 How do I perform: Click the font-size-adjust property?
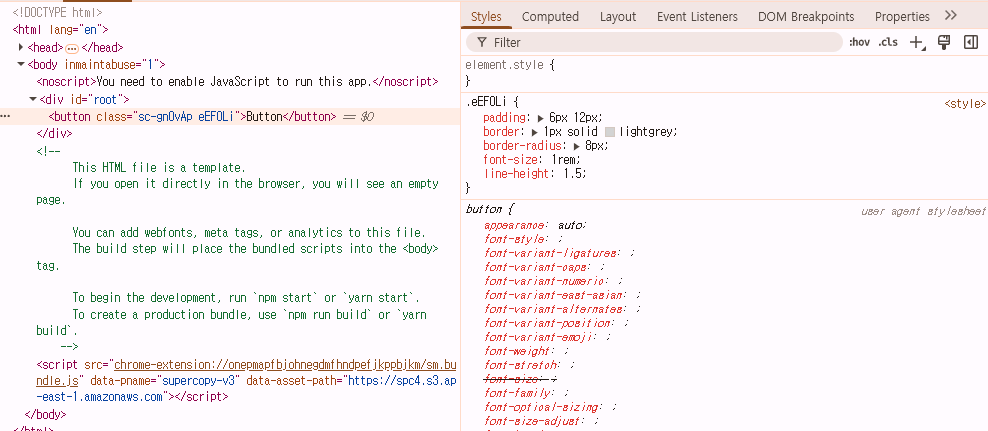[x=533, y=421]
